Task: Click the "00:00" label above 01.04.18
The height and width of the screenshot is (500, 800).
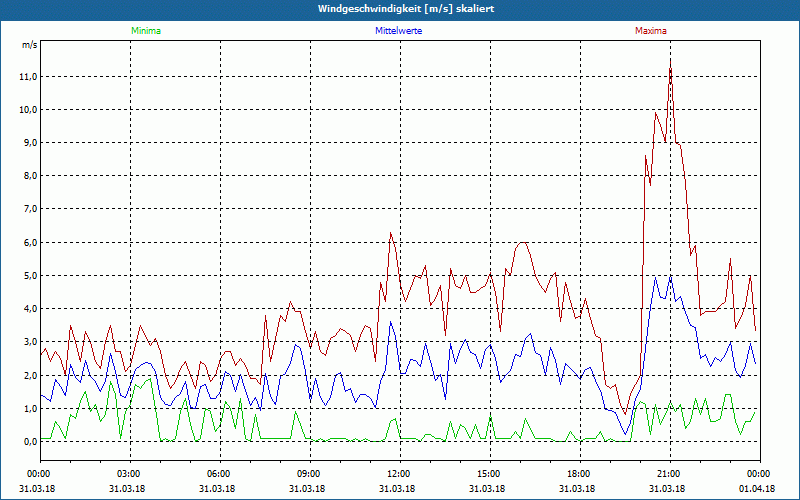Action: click(760, 474)
